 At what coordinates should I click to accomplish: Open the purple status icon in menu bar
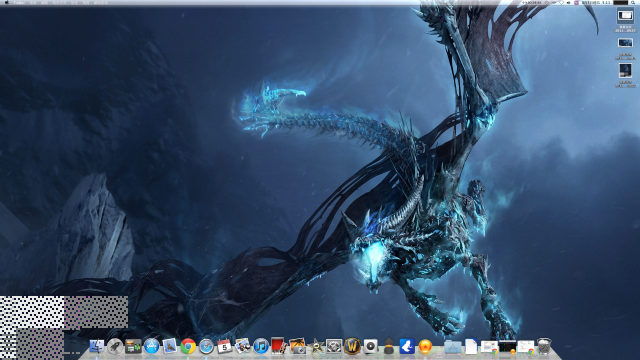[x=576, y=2]
